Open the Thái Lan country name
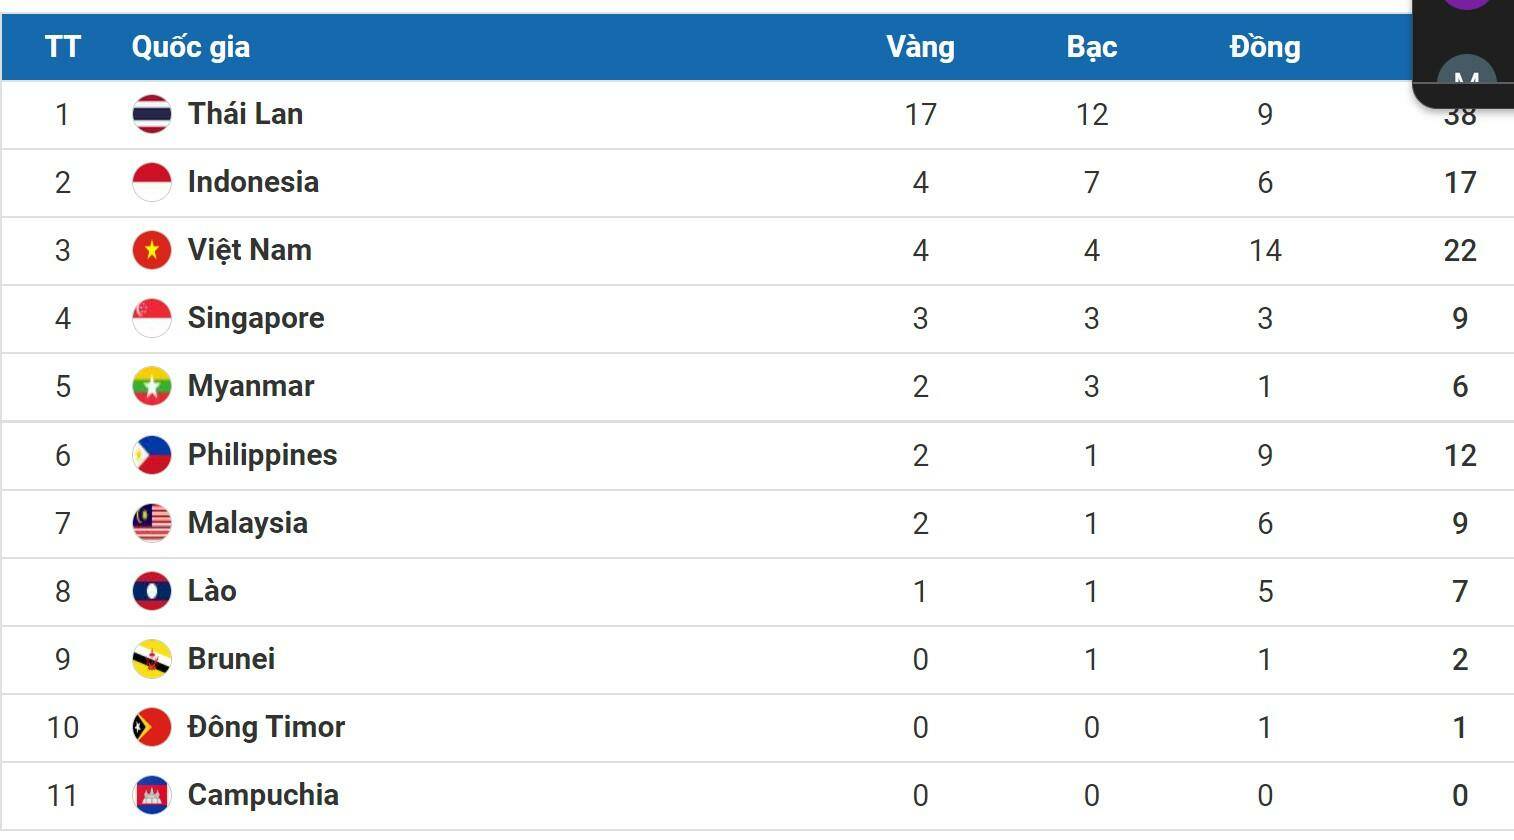This screenshot has width=1514, height=840. coord(245,114)
